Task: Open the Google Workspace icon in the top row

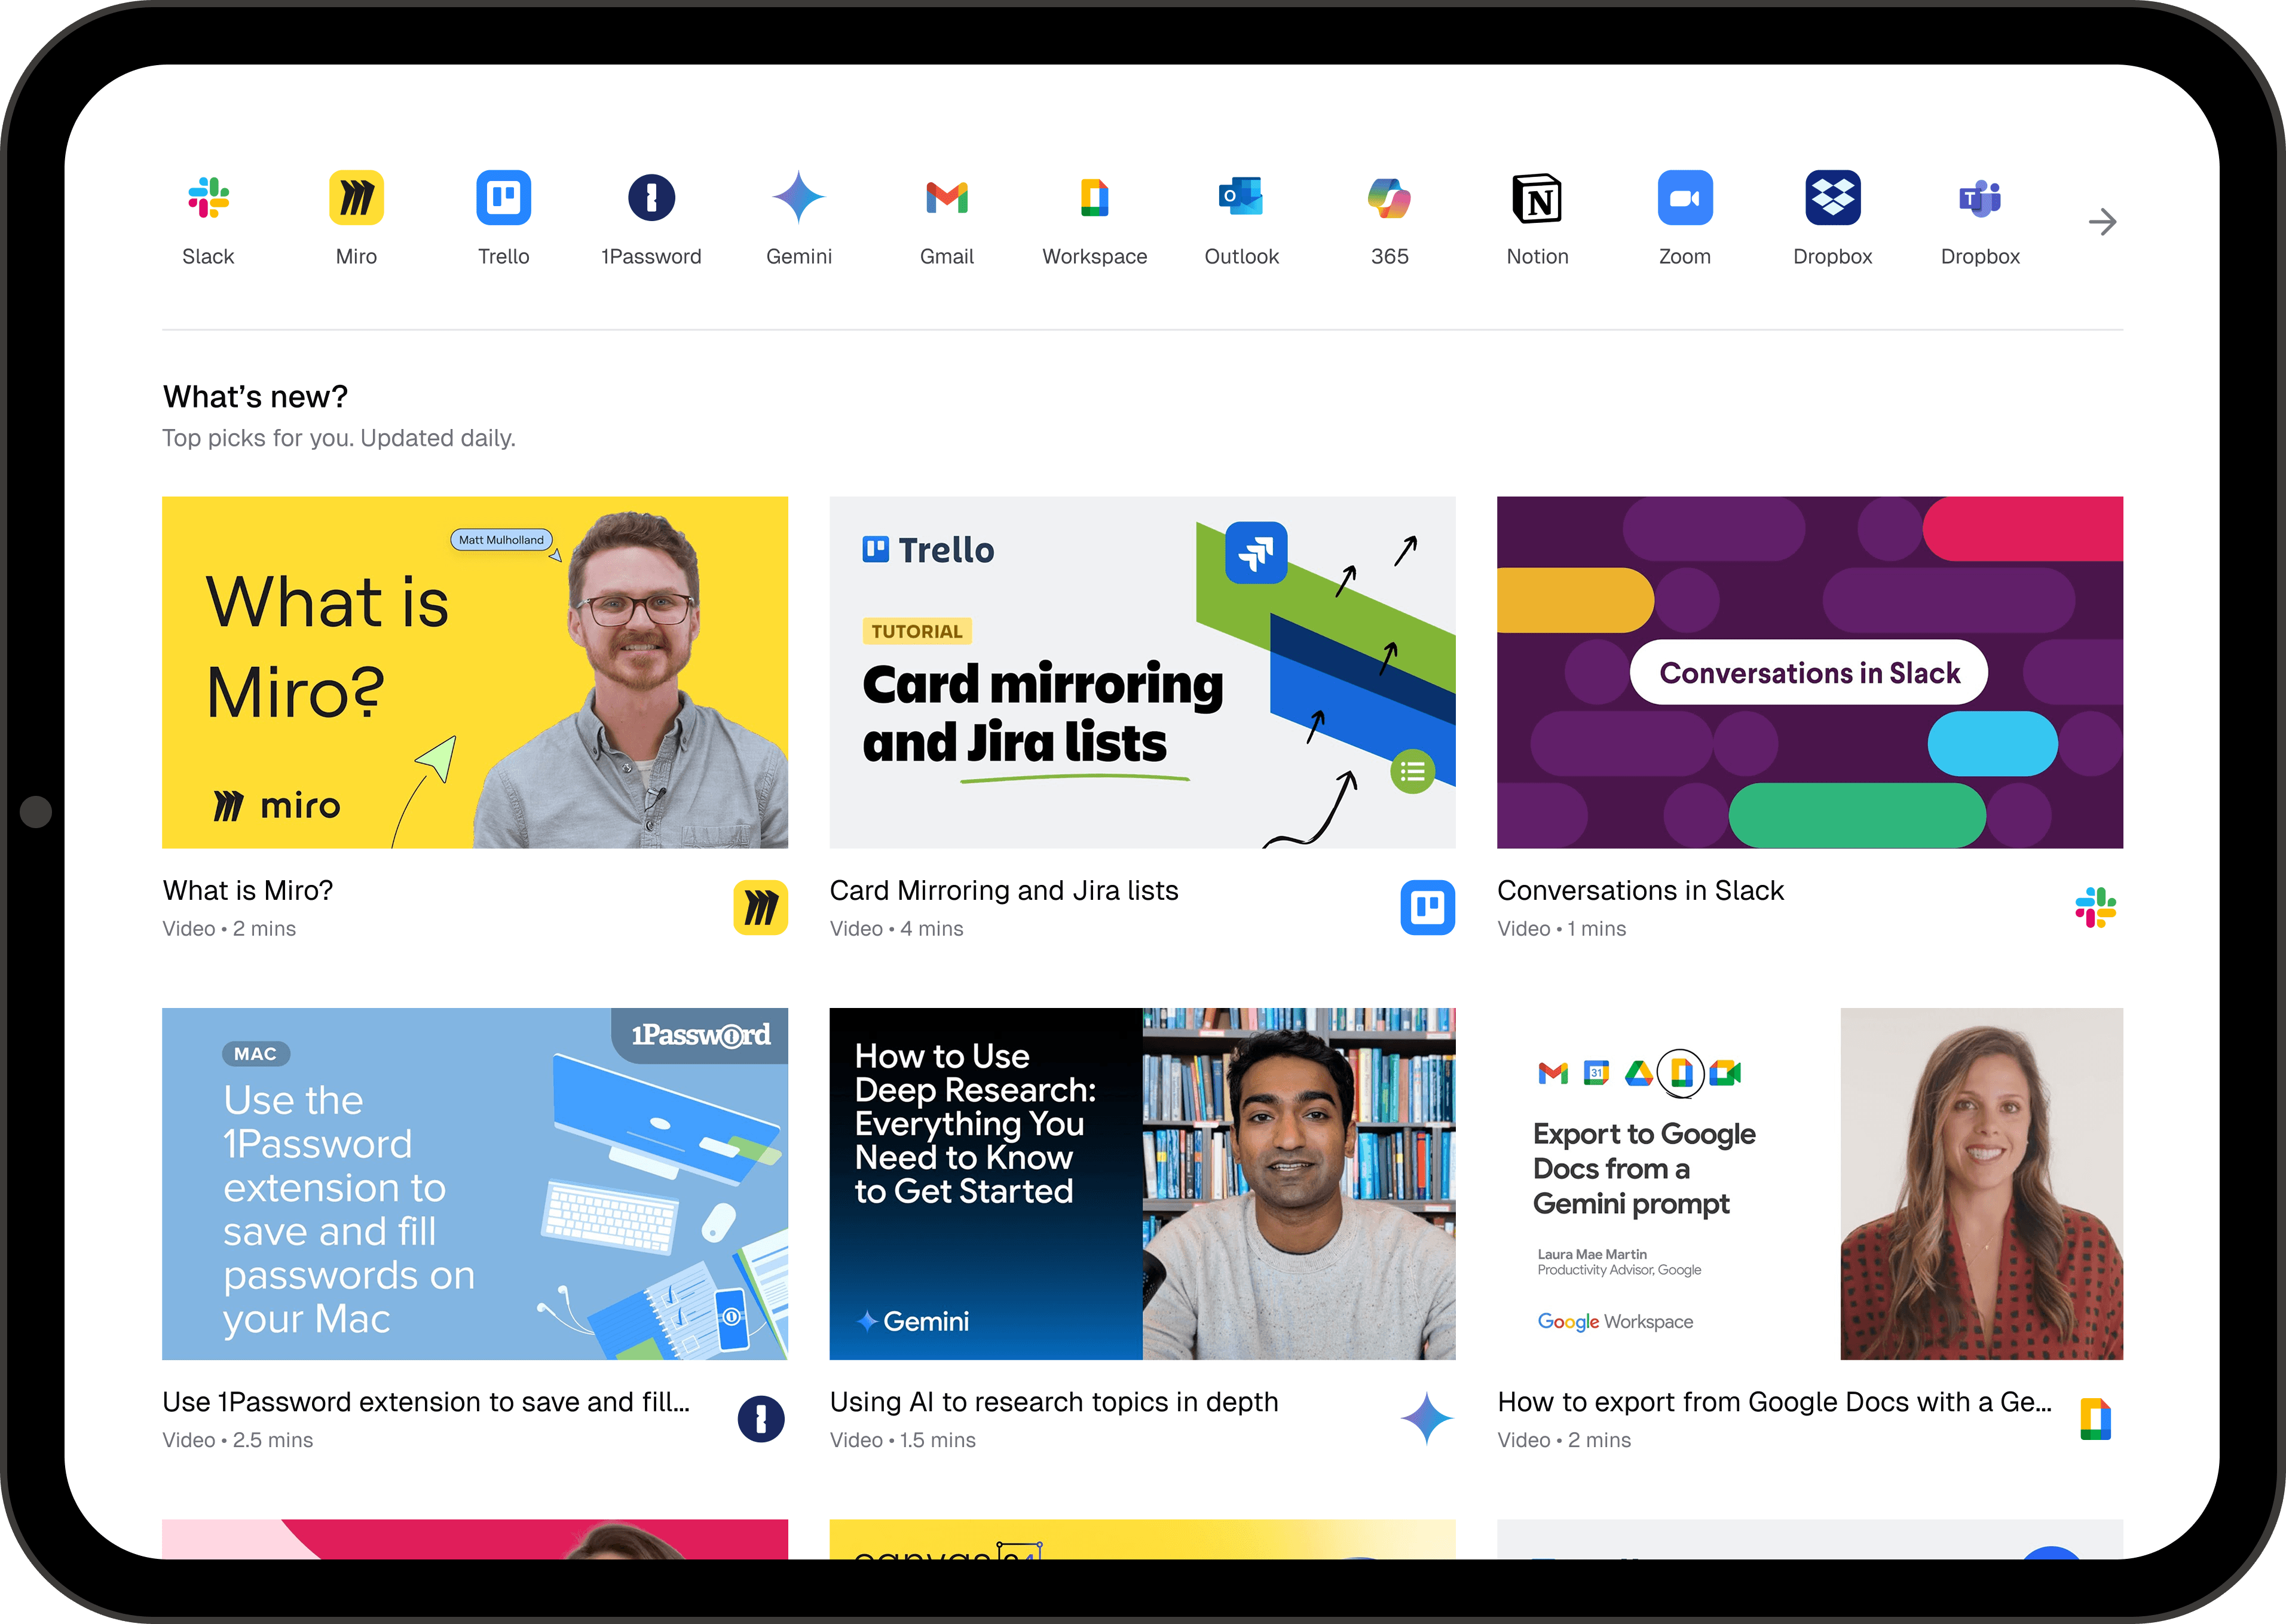Action: point(1094,197)
